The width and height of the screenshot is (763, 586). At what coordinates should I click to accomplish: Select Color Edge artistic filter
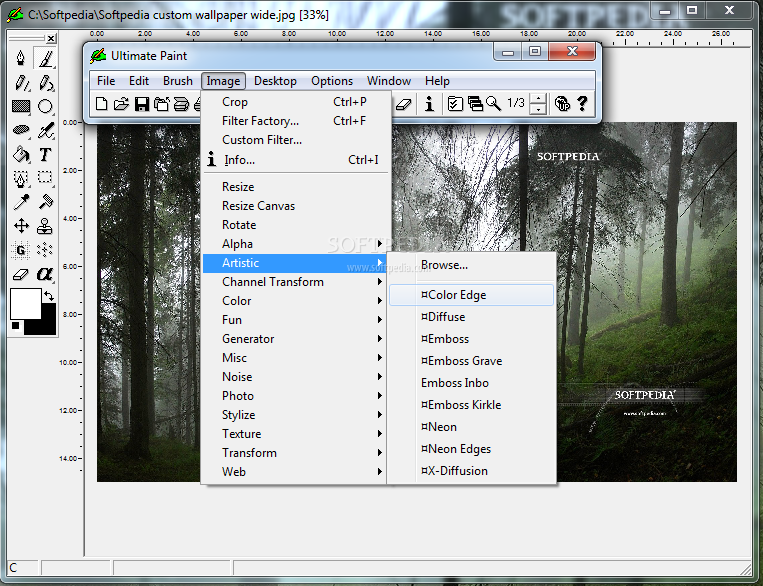(x=472, y=295)
